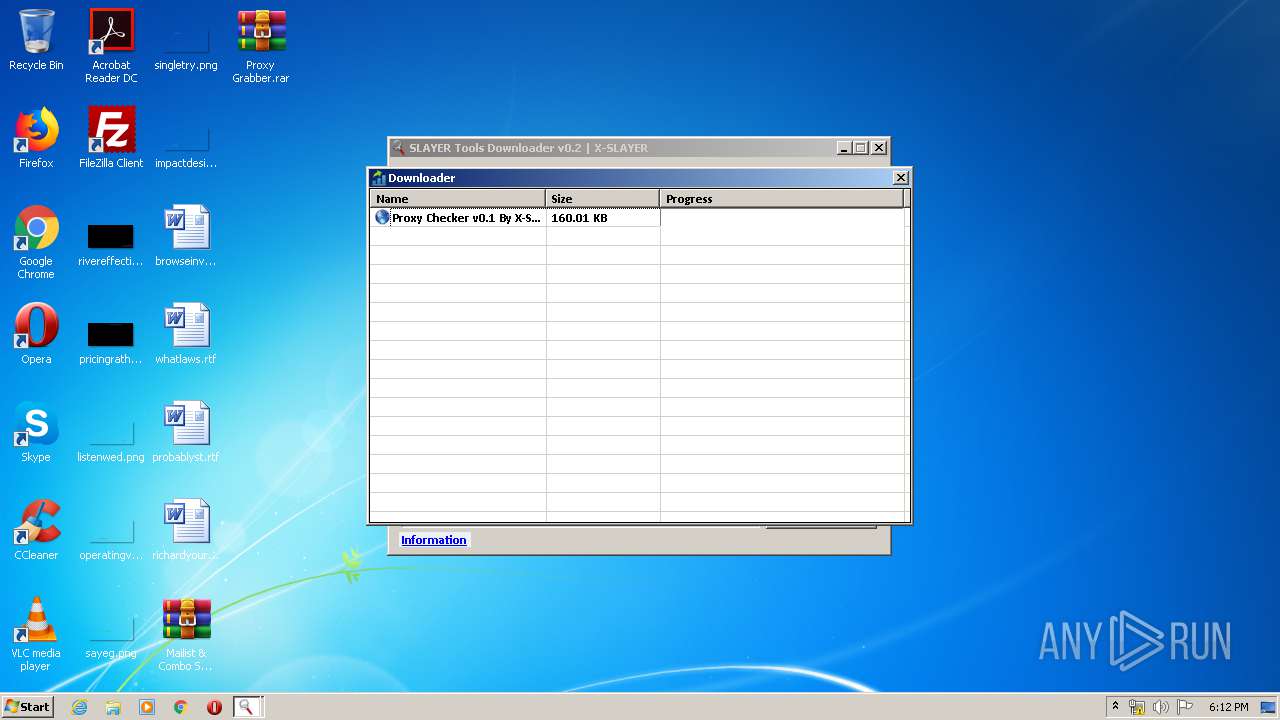This screenshot has width=1280, height=720.
Task: Select whatlaws.rtf document
Action: pos(186,334)
